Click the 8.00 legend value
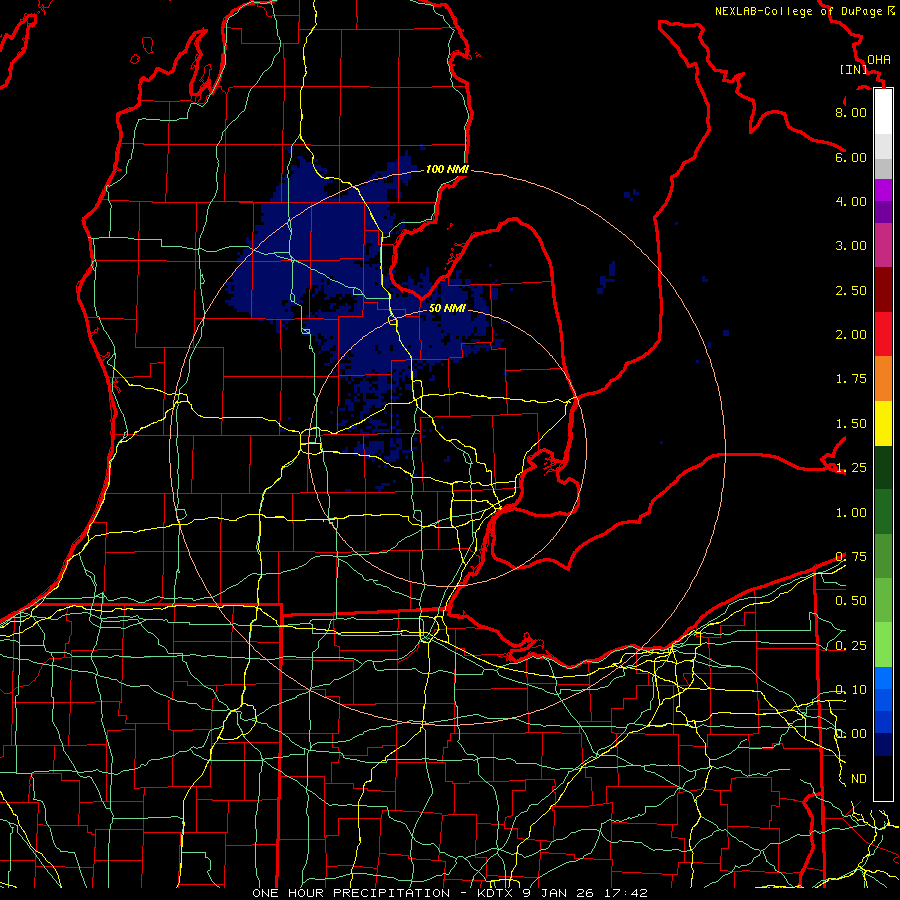This screenshot has height=900, width=900. click(851, 112)
